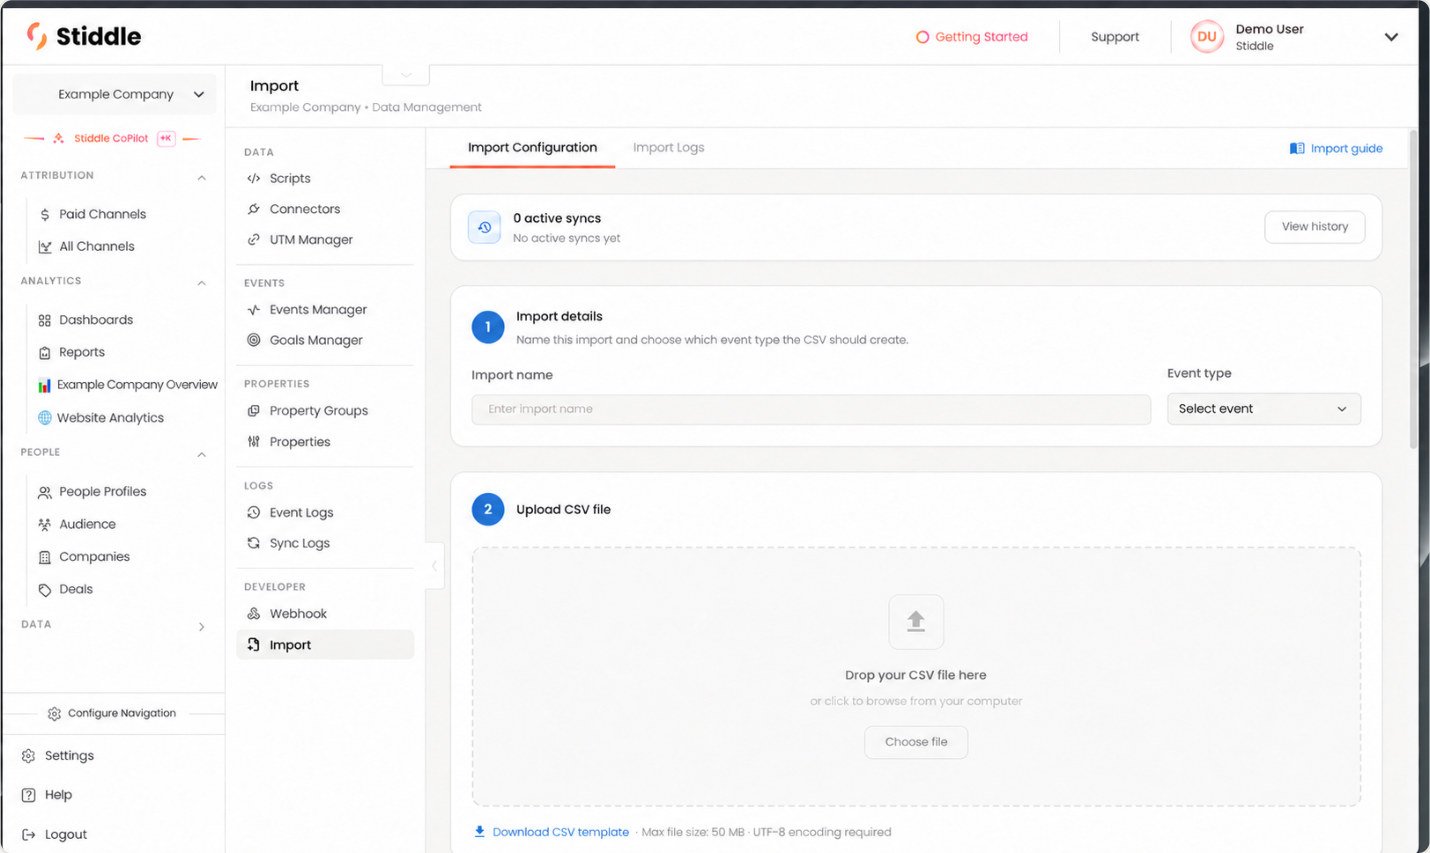The image size is (1430, 853).
Task: Collapse the Analytics section
Action: coord(201,283)
